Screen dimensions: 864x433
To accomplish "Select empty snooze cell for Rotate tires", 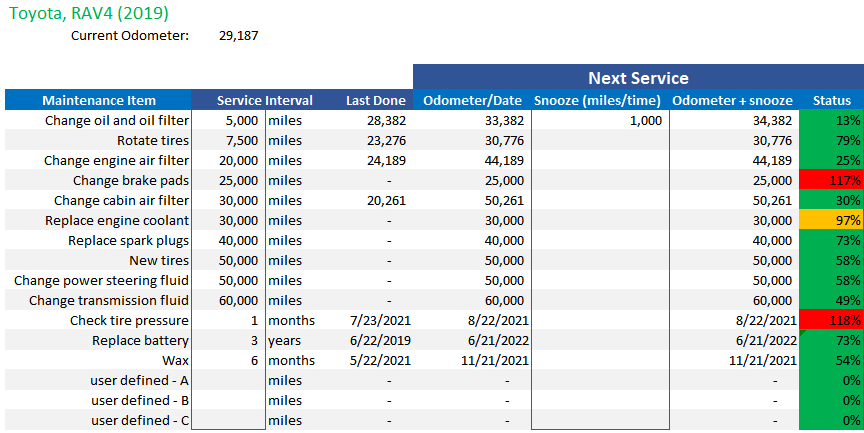I will tap(599, 140).
